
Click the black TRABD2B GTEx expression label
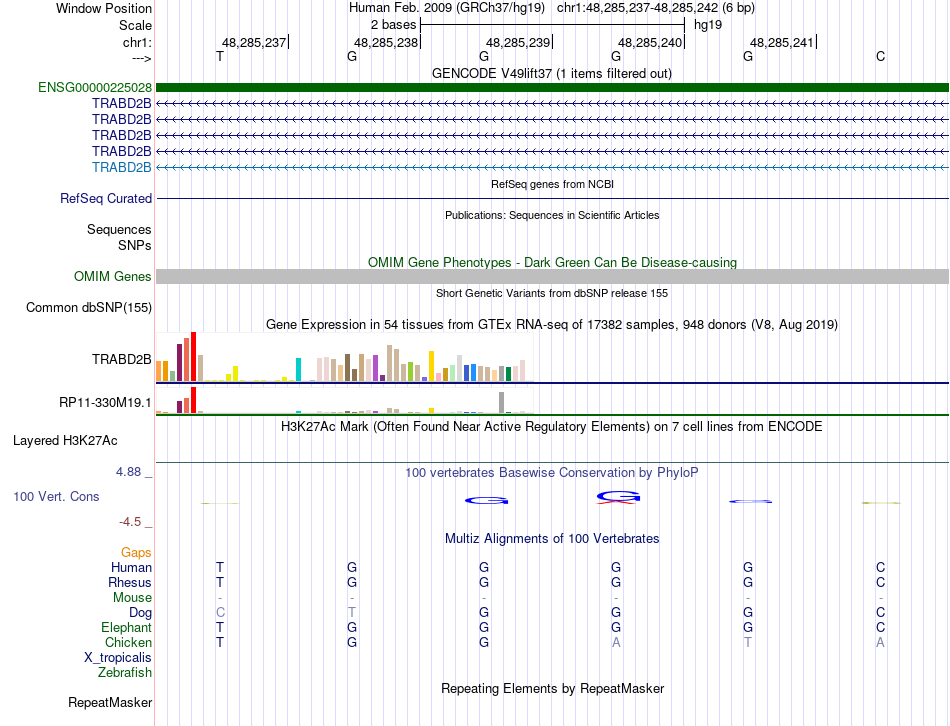[x=121, y=359]
